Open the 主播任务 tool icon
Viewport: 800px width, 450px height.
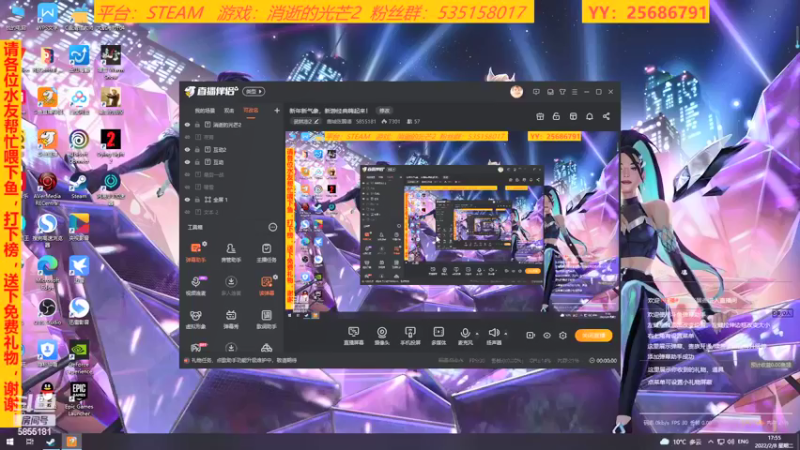coord(266,252)
